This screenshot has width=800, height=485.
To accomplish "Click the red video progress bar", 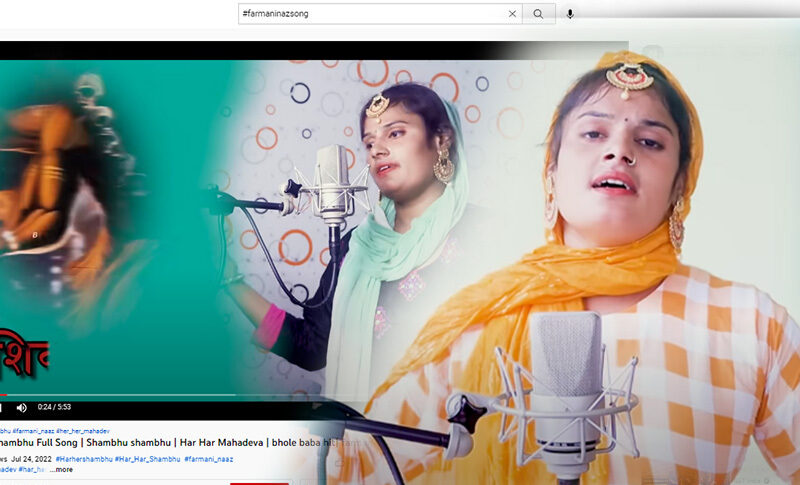I will coord(3,395).
